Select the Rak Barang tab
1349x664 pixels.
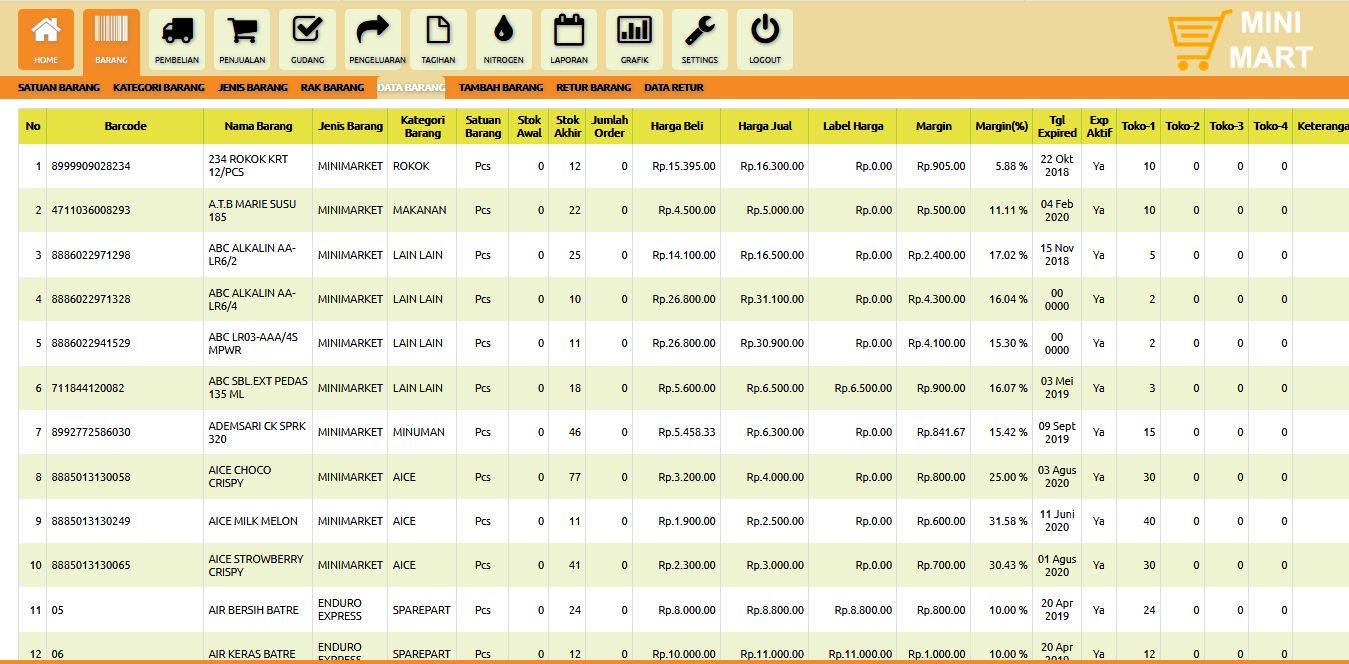tap(332, 88)
